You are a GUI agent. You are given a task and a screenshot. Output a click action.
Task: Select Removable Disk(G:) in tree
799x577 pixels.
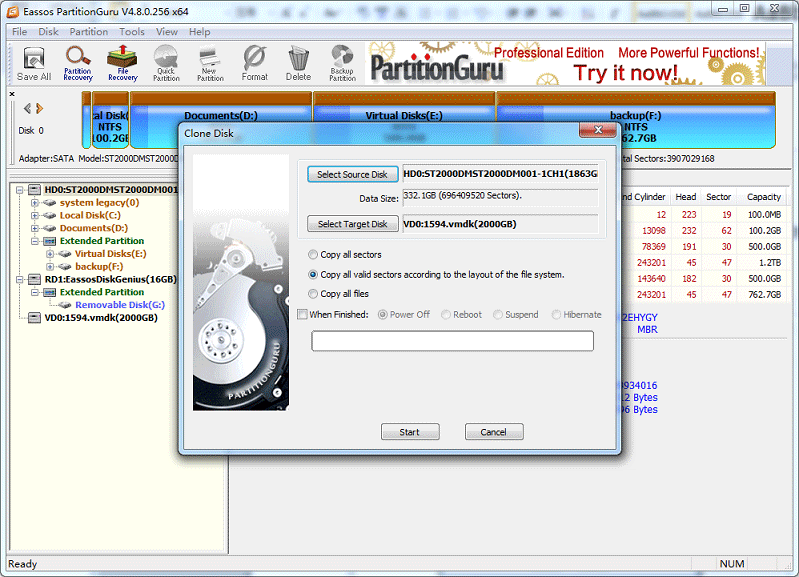[x=120, y=305]
